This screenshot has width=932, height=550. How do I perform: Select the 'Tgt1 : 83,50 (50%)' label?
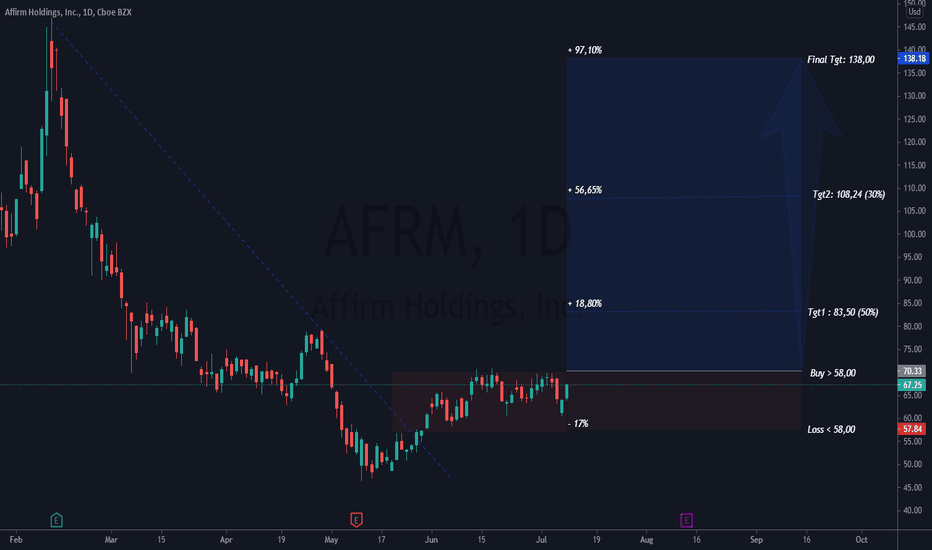(843, 312)
